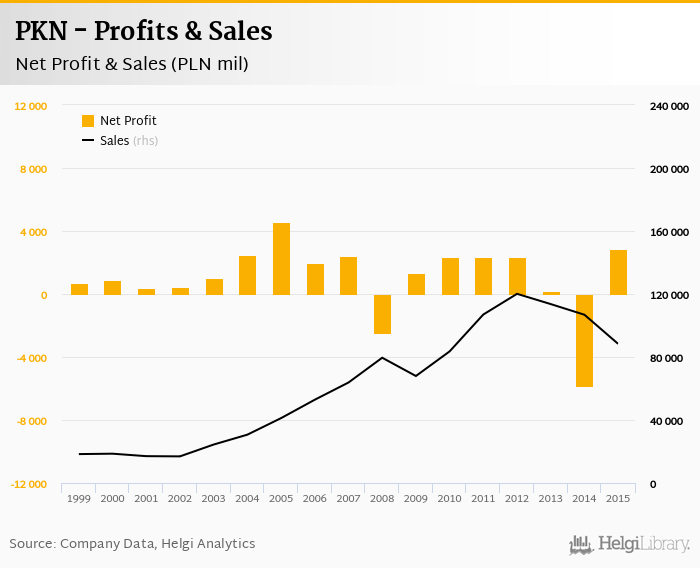Click the 2010 x-axis year label

pos(450,498)
